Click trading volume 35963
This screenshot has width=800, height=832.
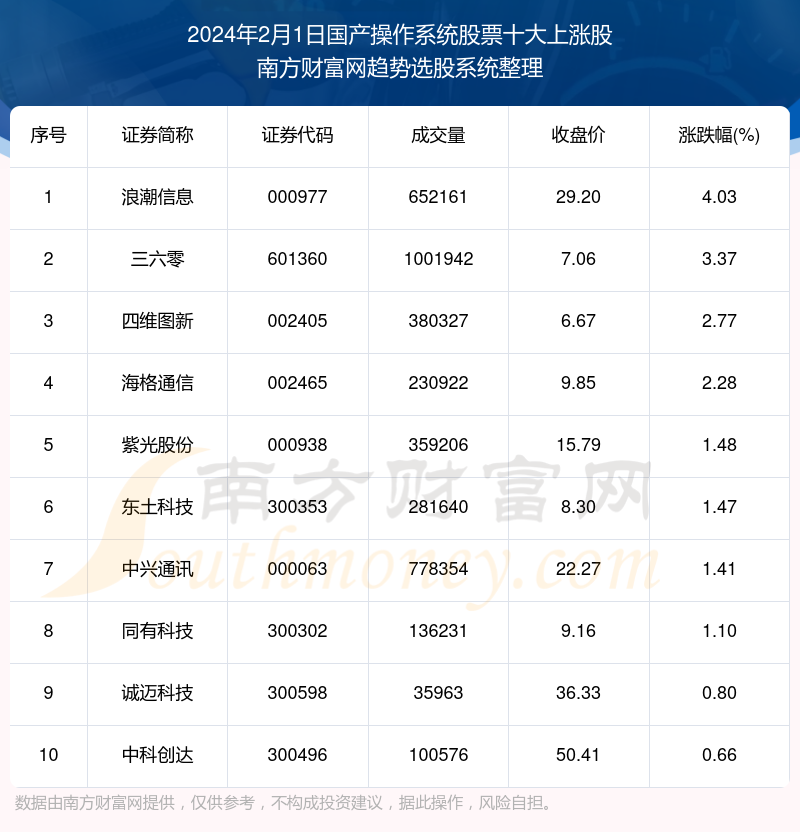coord(438,693)
